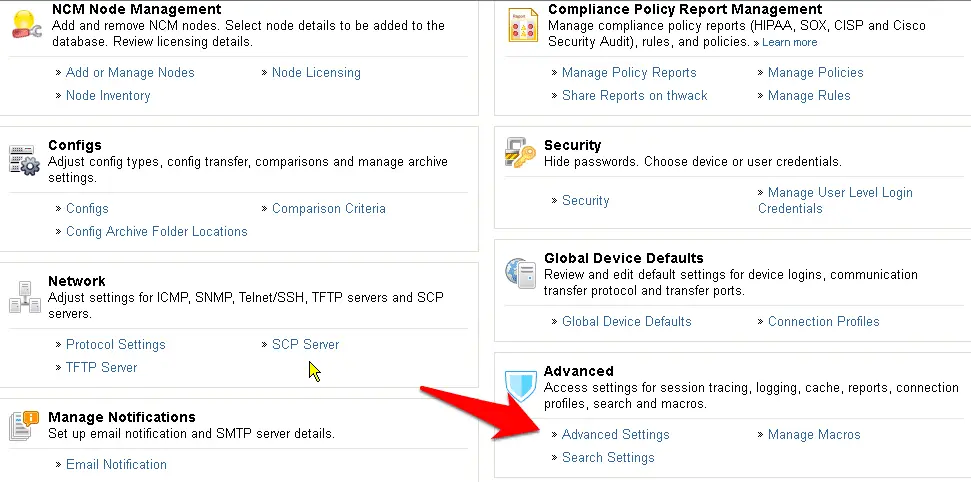
Task: Click the Advanced shield icon
Action: coord(520,385)
